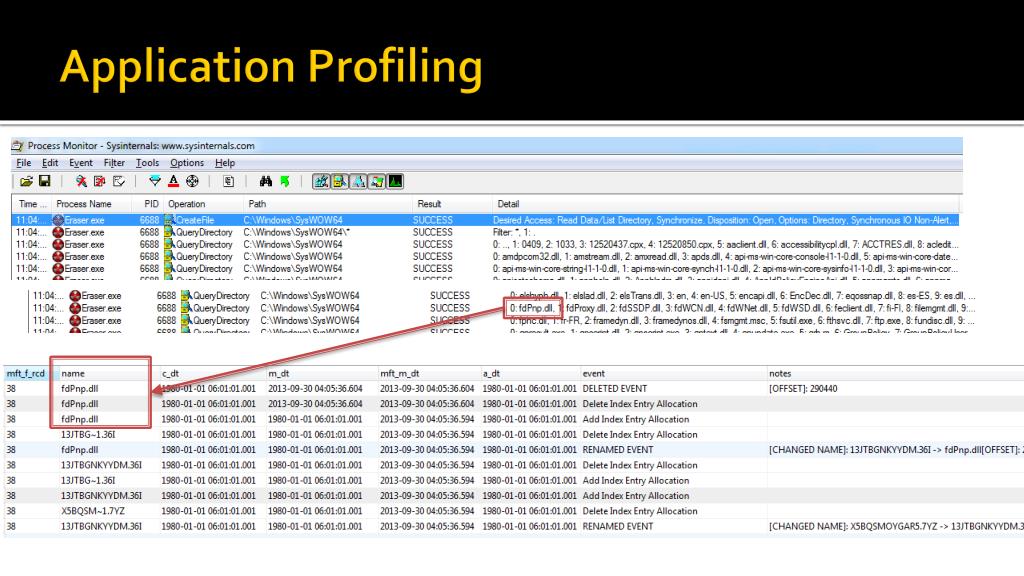The height and width of the screenshot is (576, 1024).
Task: Select the X5BQSM~1.7YZ name cell
Action: 93,511
